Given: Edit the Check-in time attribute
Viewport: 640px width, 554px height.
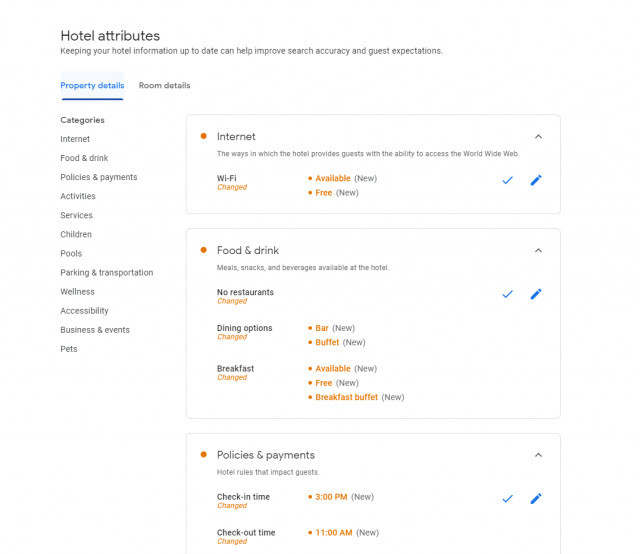Looking at the screenshot, I should (x=536, y=498).
